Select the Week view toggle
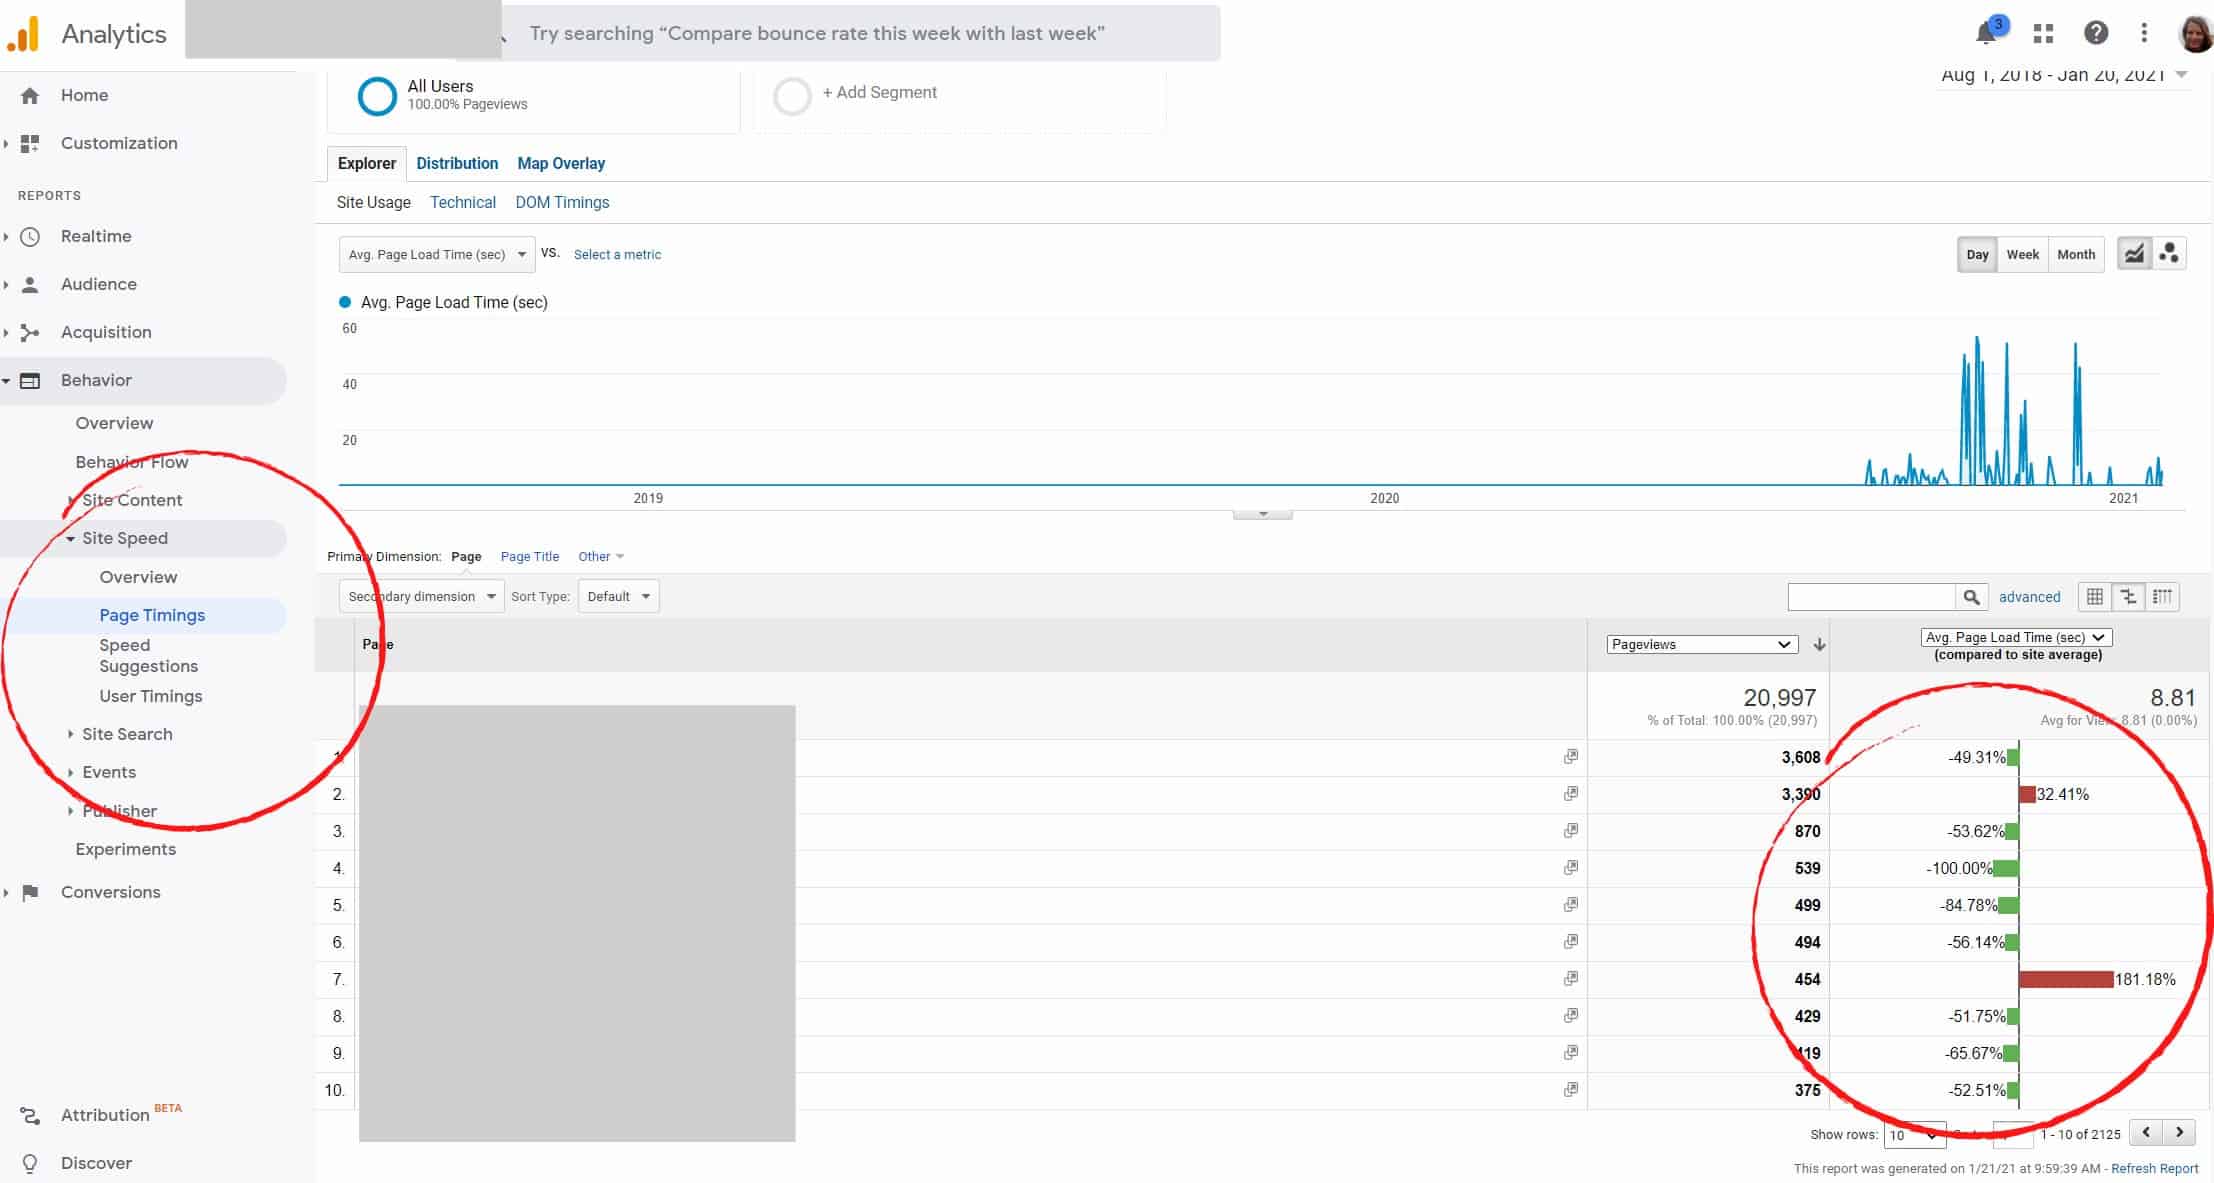Screen dimensions: 2214x1183 click(x=2022, y=253)
